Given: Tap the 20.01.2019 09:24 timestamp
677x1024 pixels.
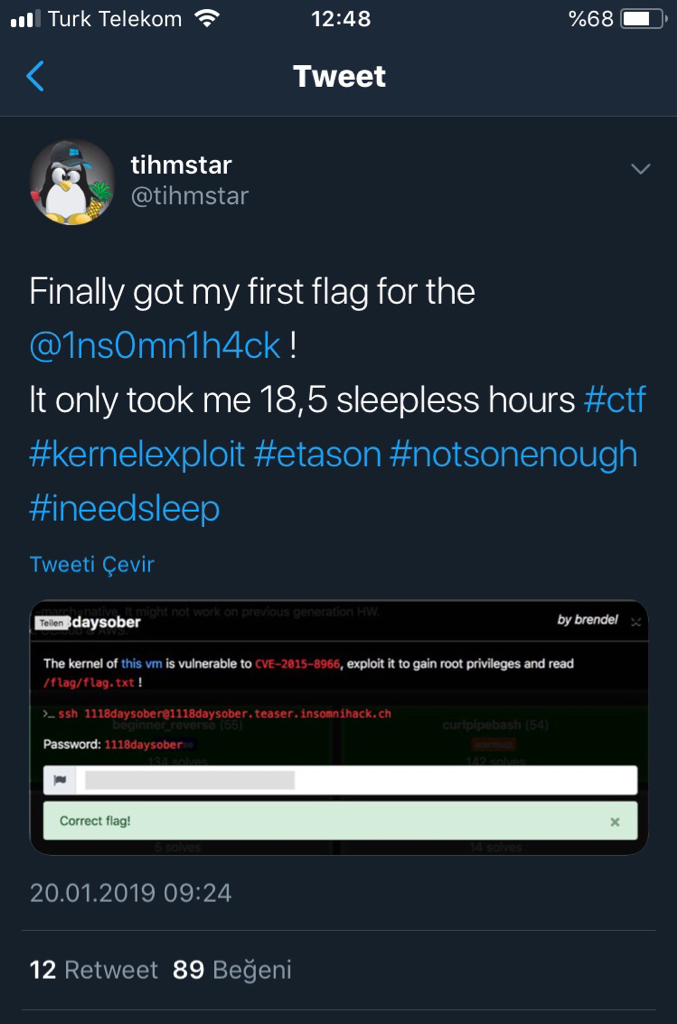Looking at the screenshot, I should (128, 893).
